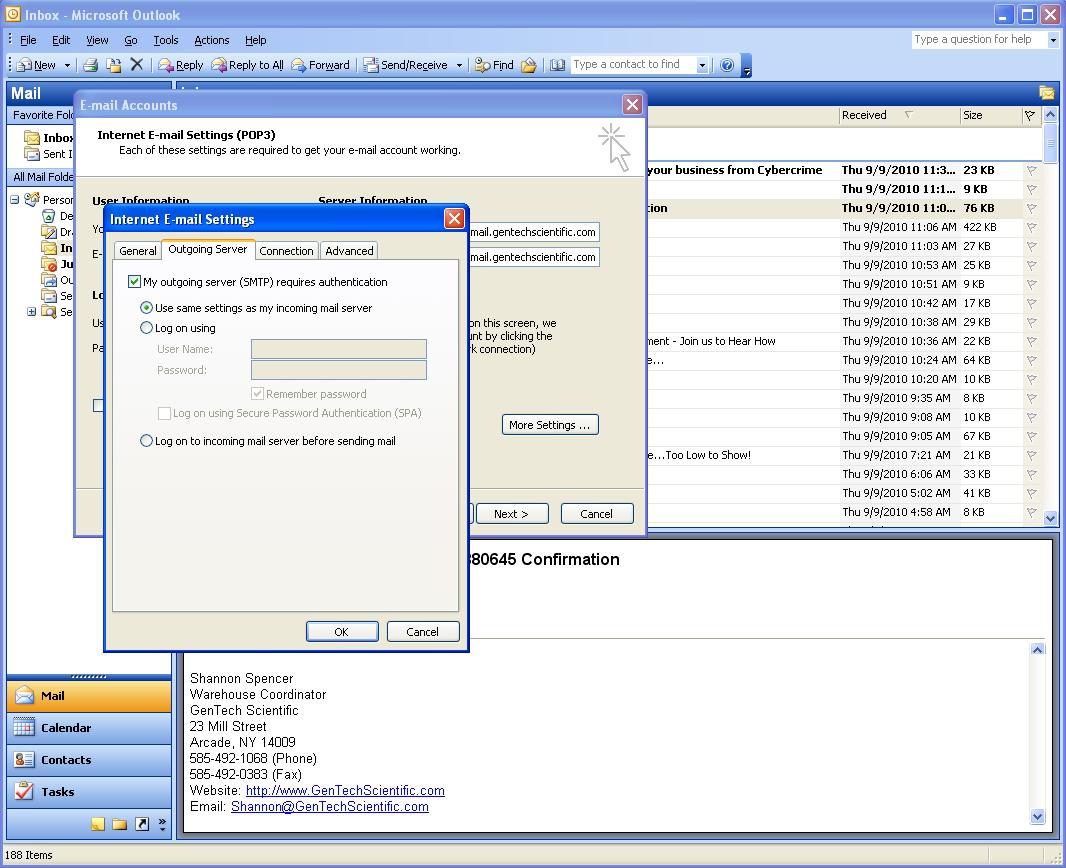Click the More Settings button

pyautogui.click(x=550, y=425)
